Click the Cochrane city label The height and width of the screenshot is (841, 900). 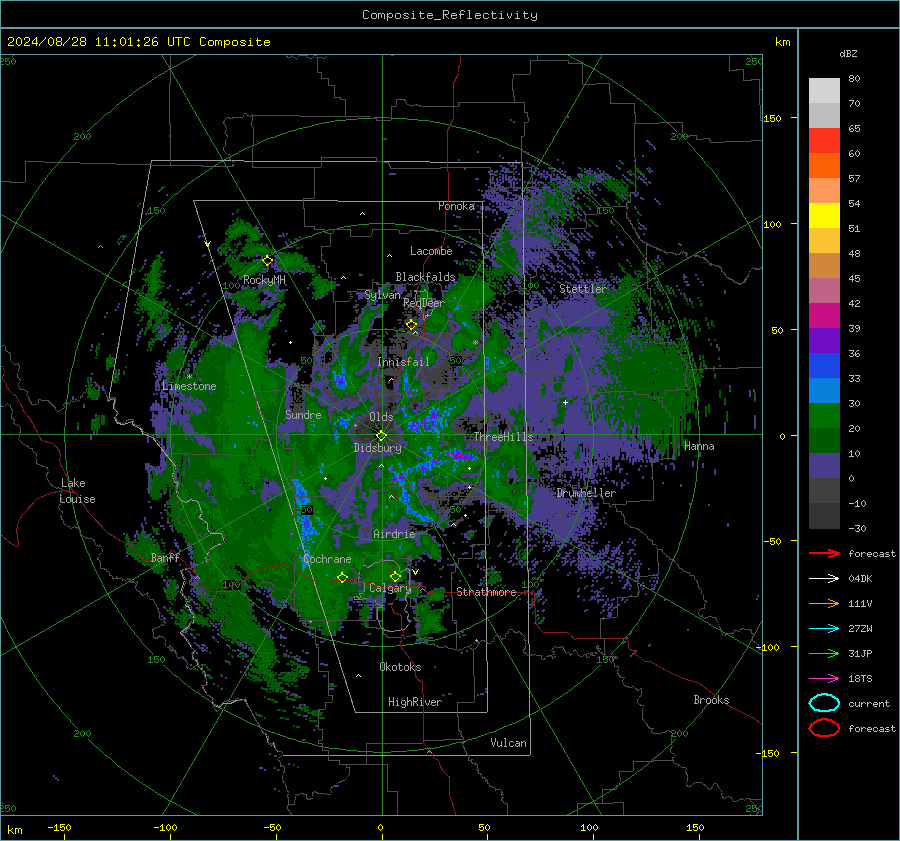pos(327,559)
